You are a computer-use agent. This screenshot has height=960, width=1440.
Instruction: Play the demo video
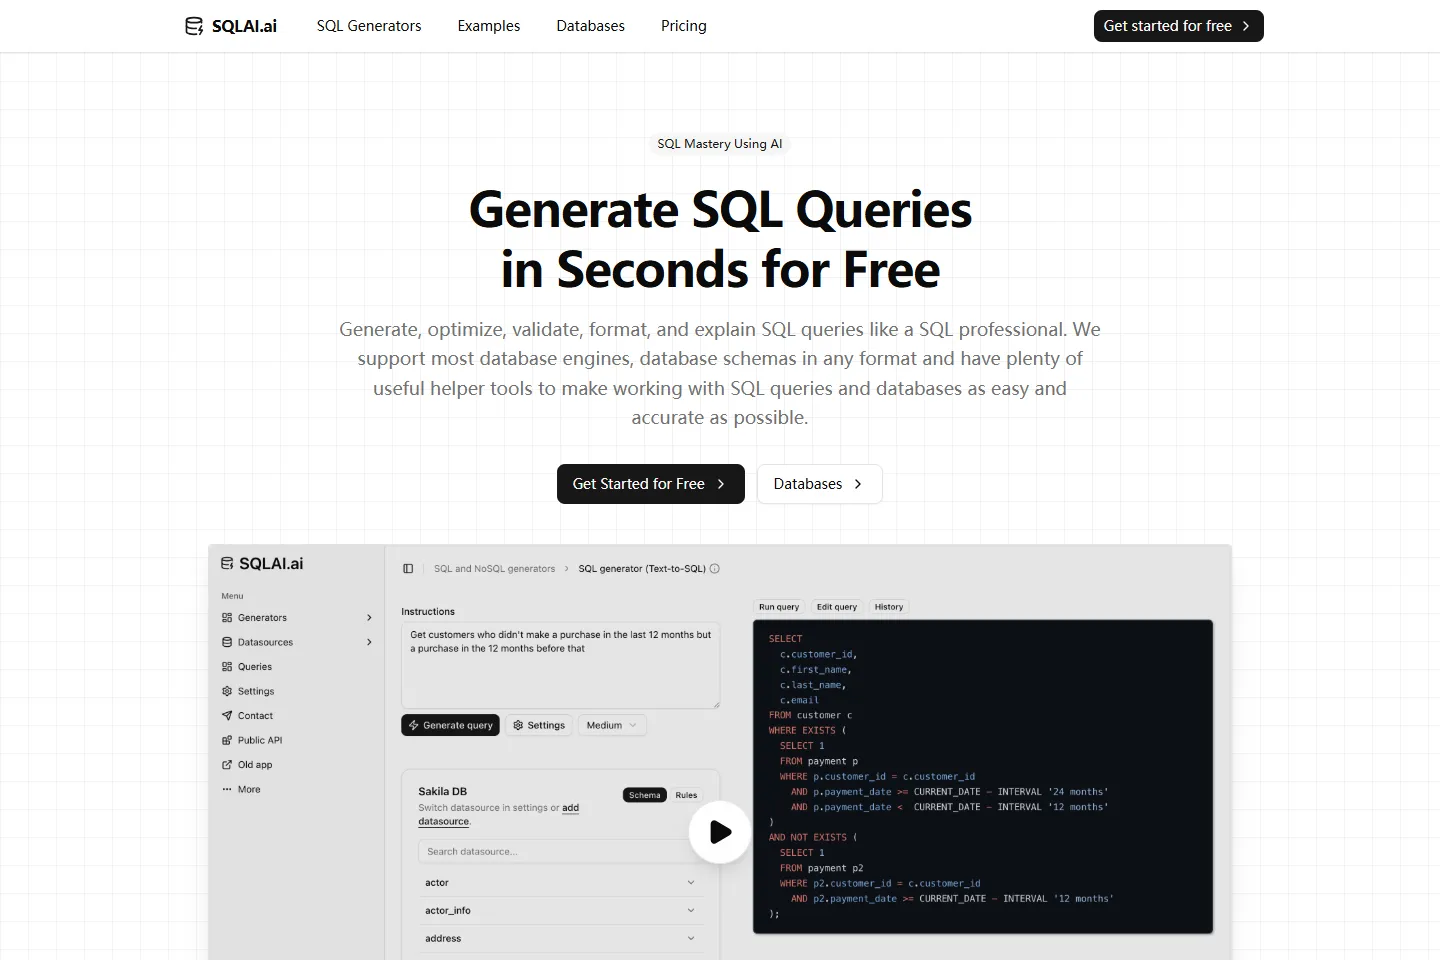click(720, 832)
